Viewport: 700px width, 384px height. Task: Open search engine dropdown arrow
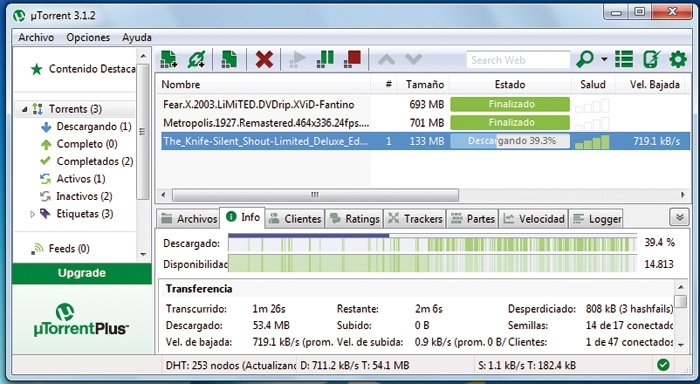604,59
